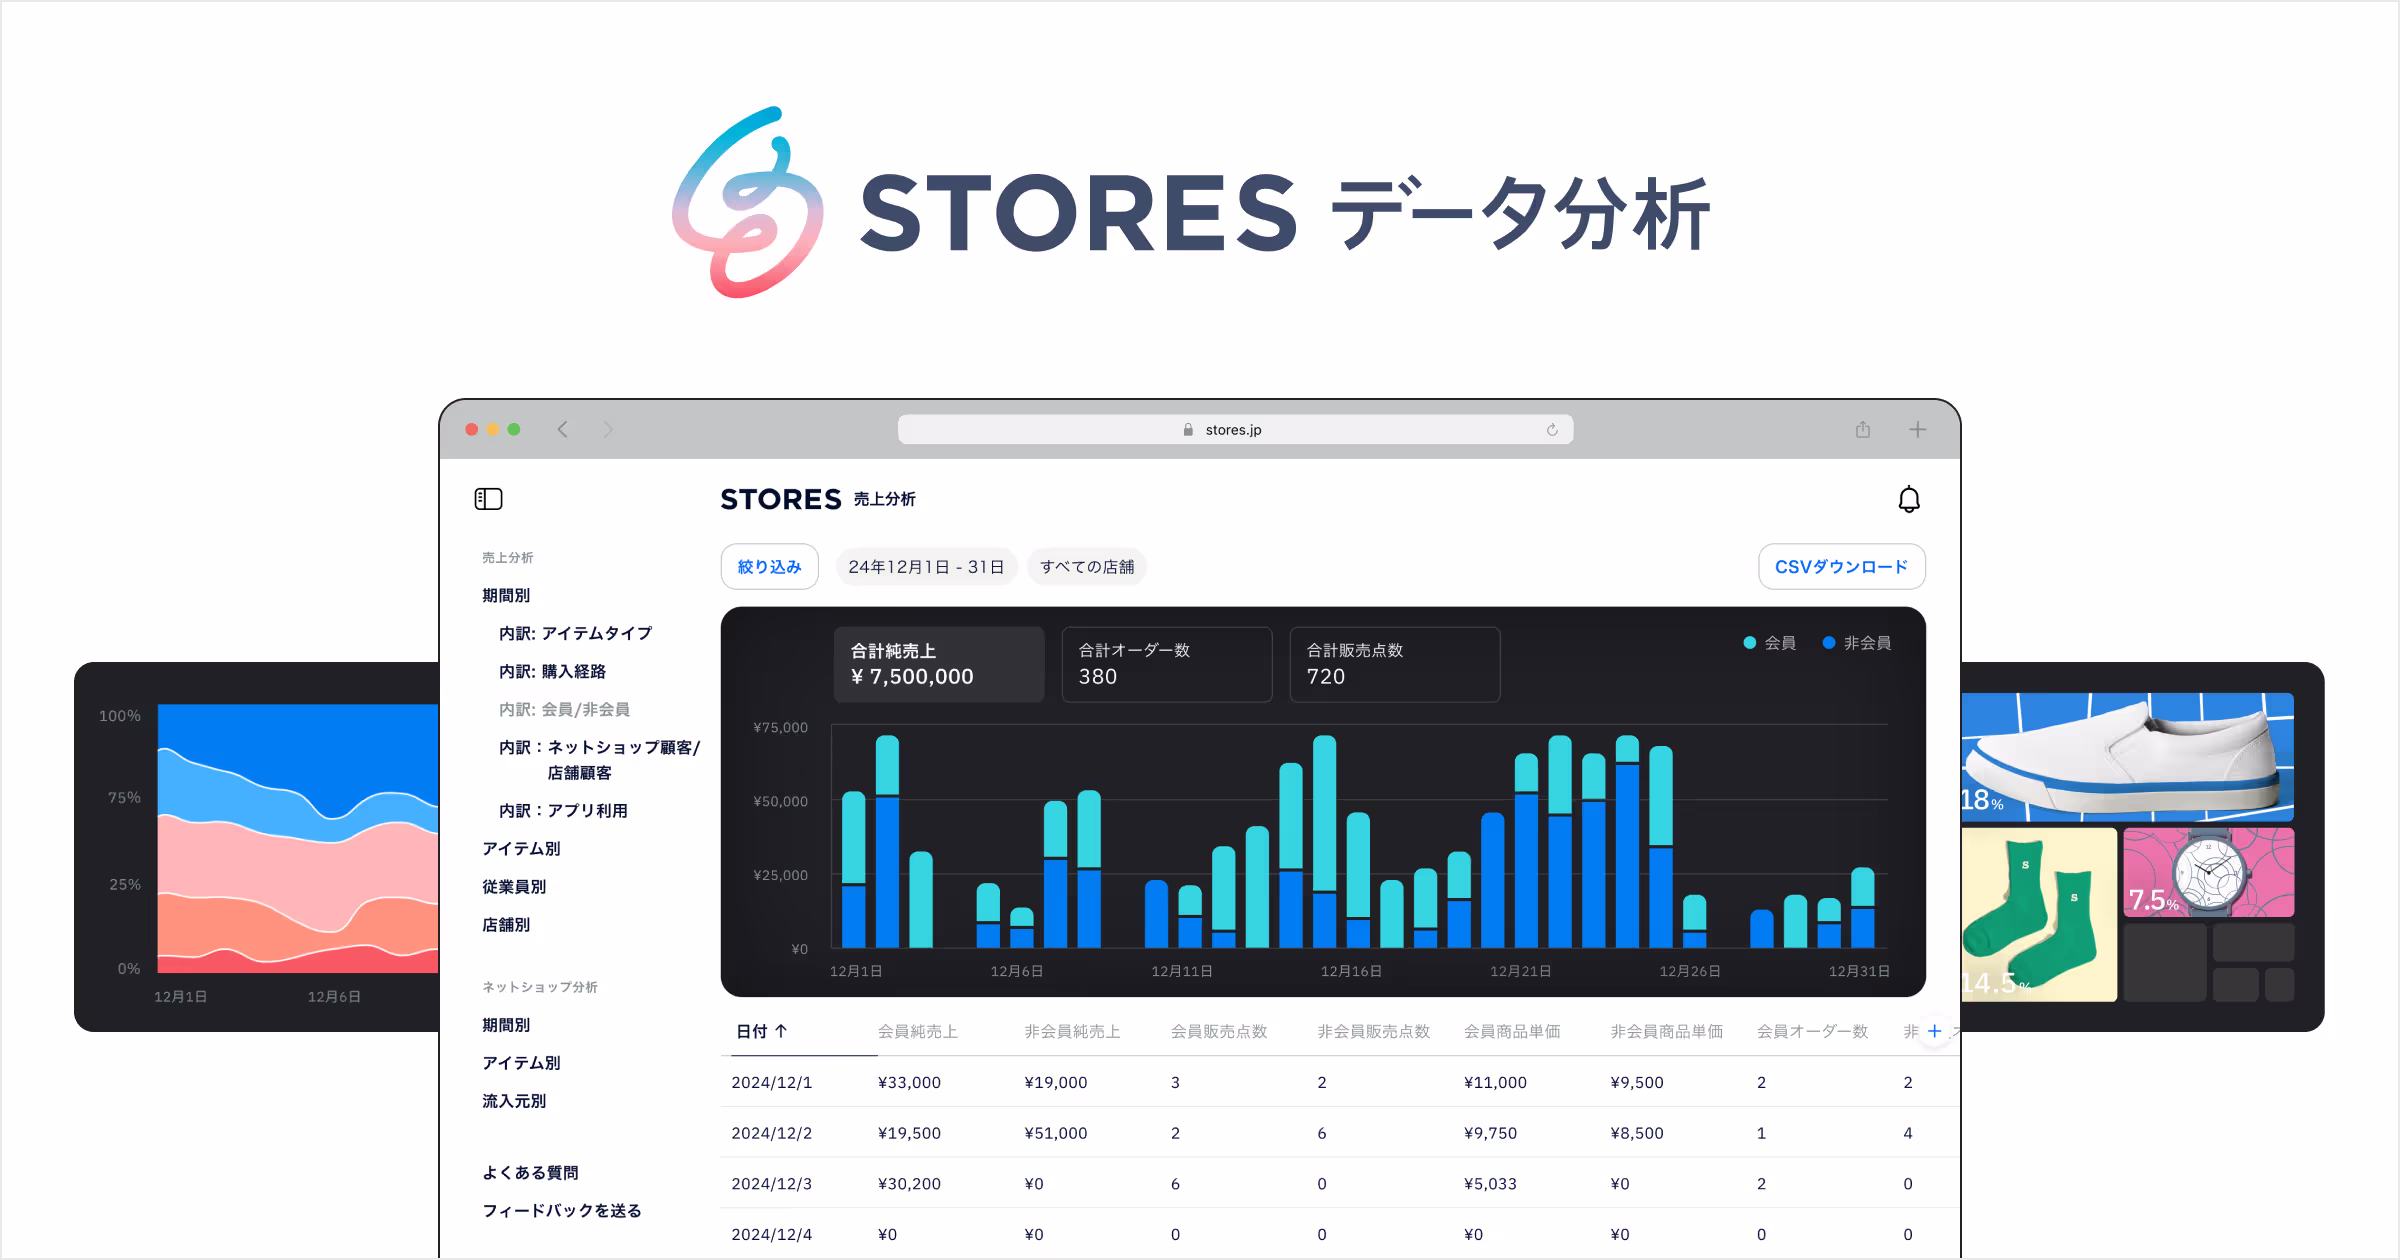This screenshot has width=2400, height=1260.
Task: Click the CSVダウンロード button
Action: (1841, 567)
